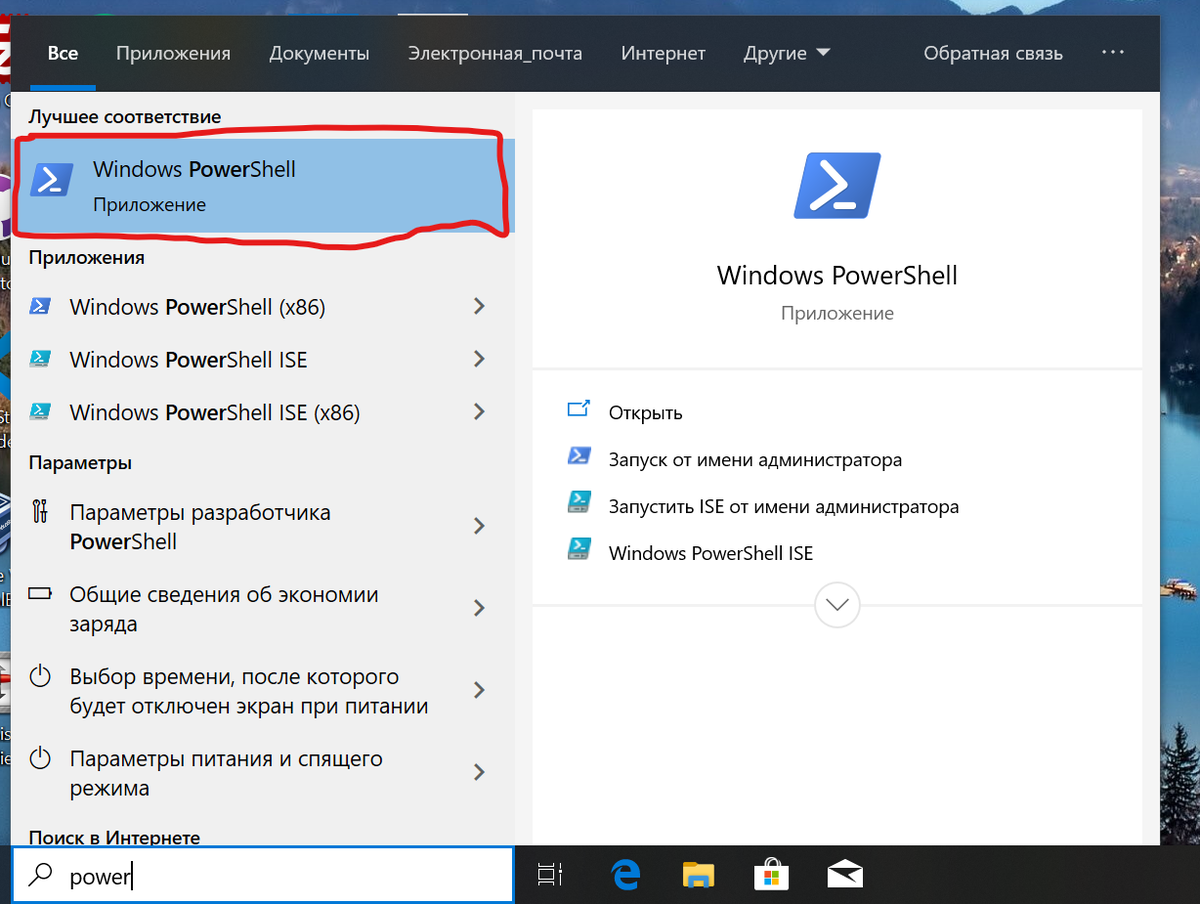Open Параметры разработчика PowerShell setting
The image size is (1200, 904).
tap(264, 527)
